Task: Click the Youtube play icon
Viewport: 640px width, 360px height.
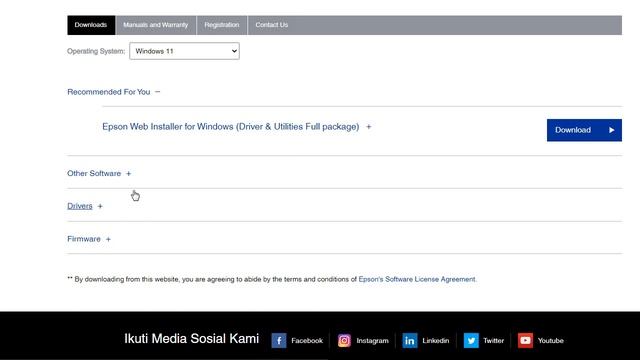Action: pyautogui.click(x=525, y=340)
